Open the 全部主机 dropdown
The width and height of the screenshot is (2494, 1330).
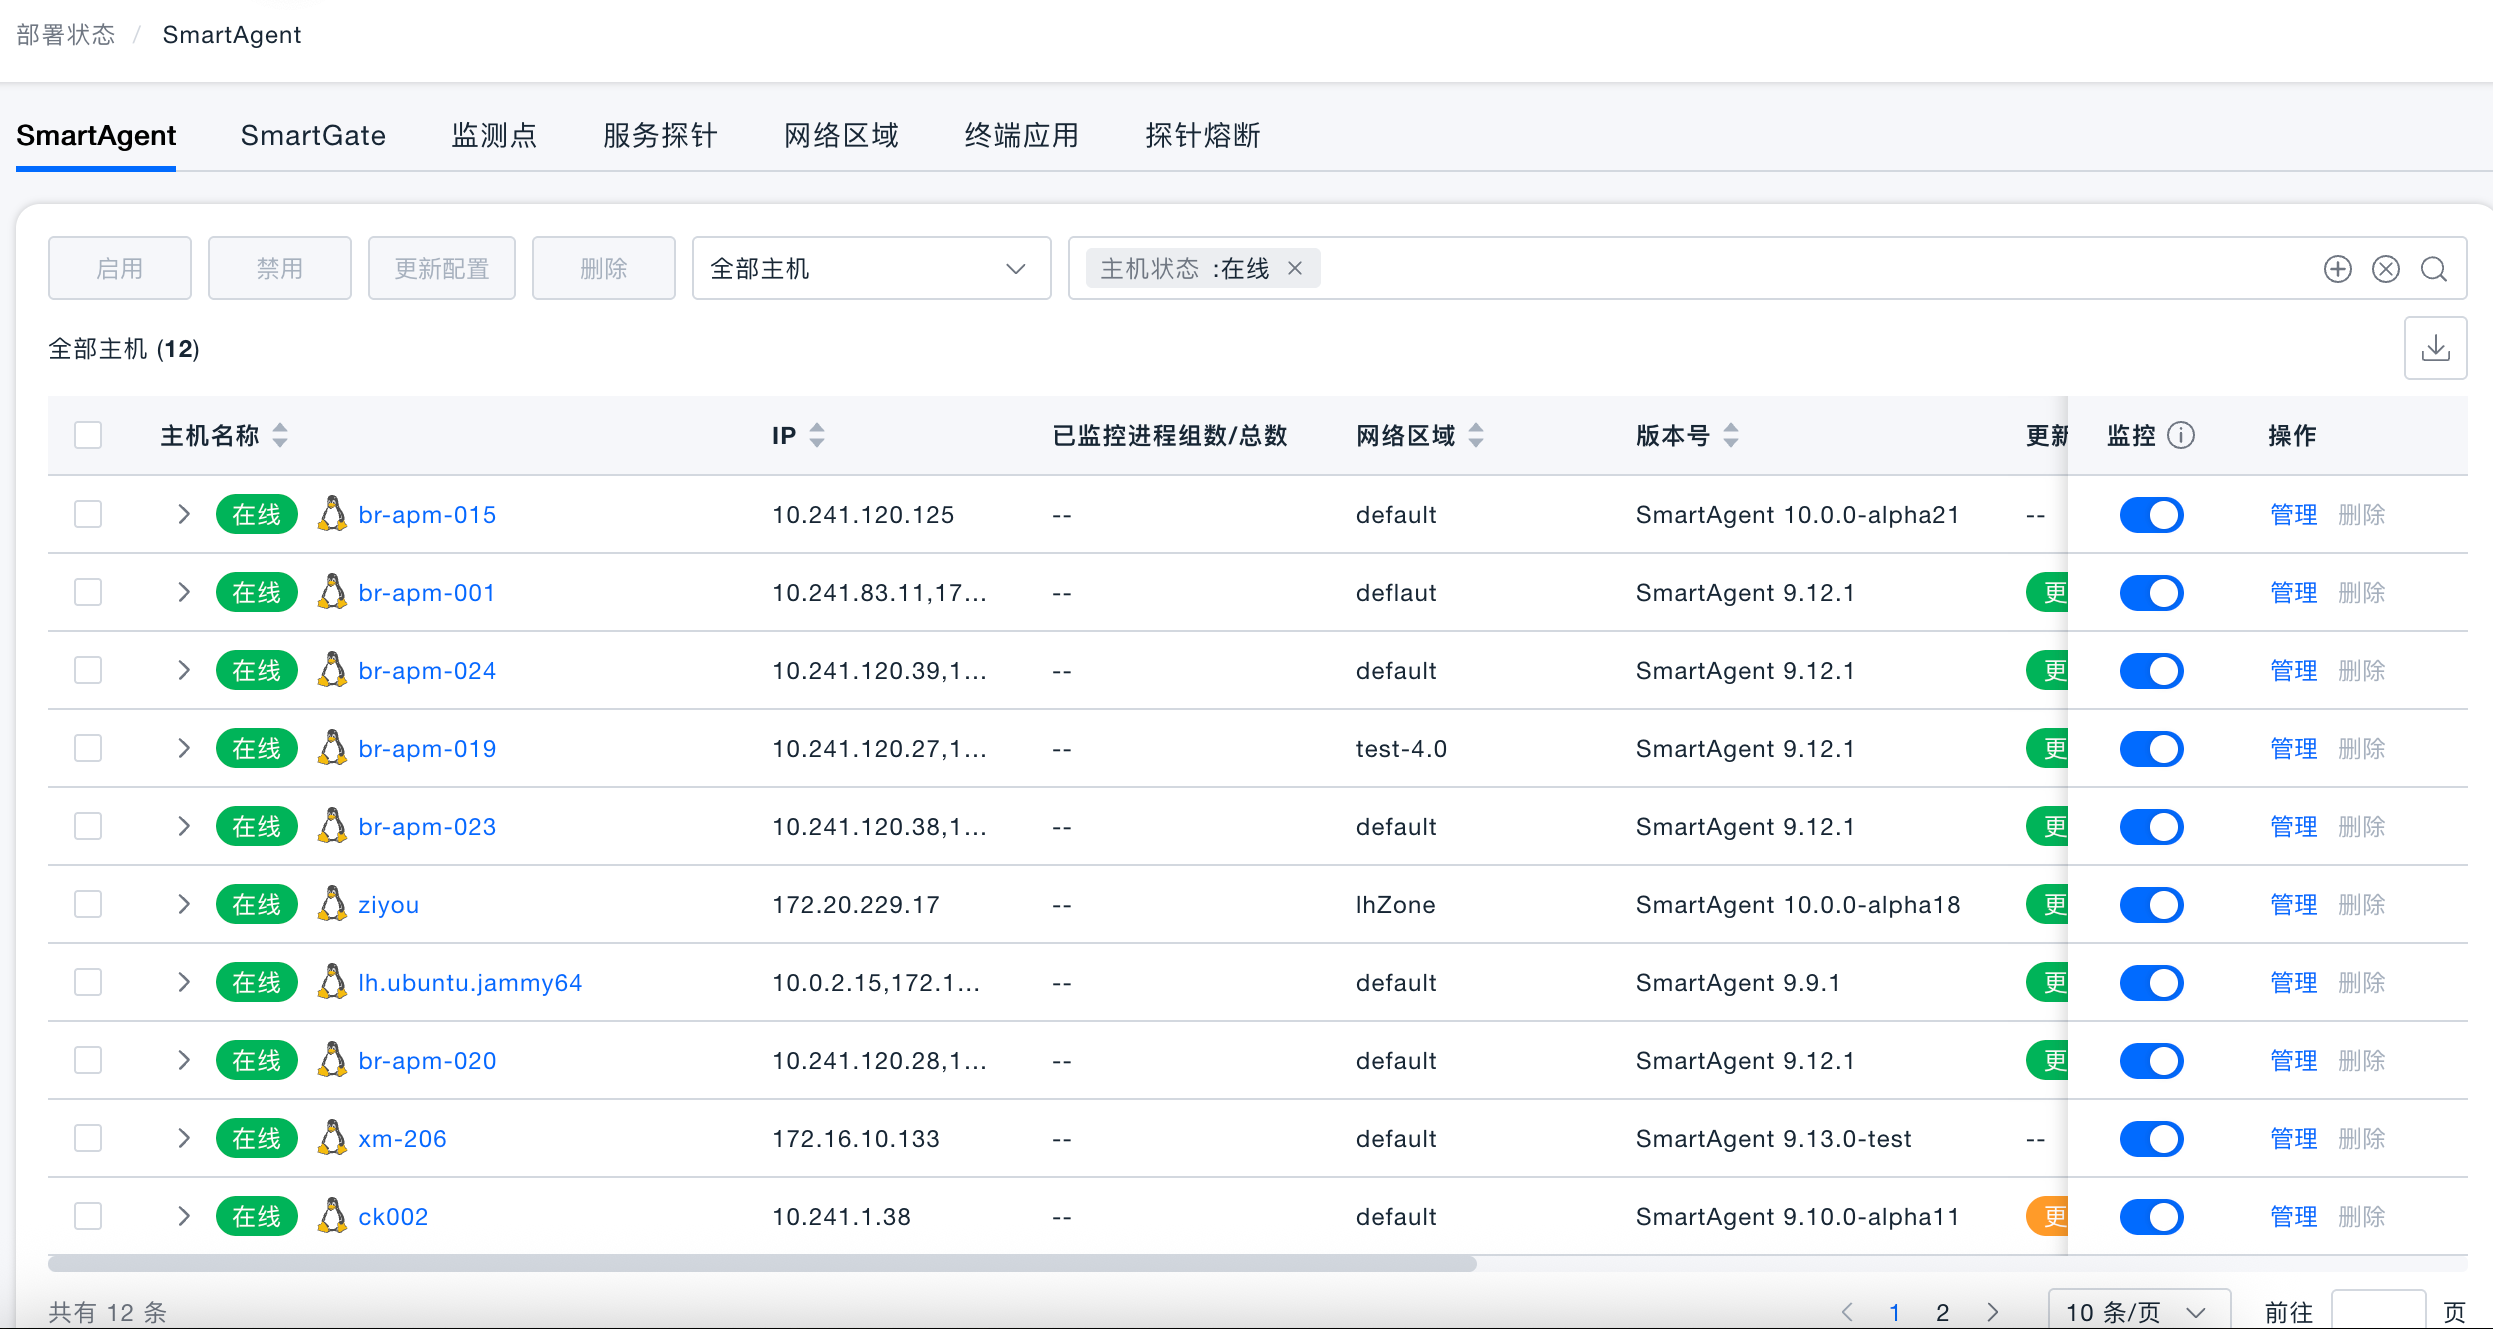coord(871,268)
